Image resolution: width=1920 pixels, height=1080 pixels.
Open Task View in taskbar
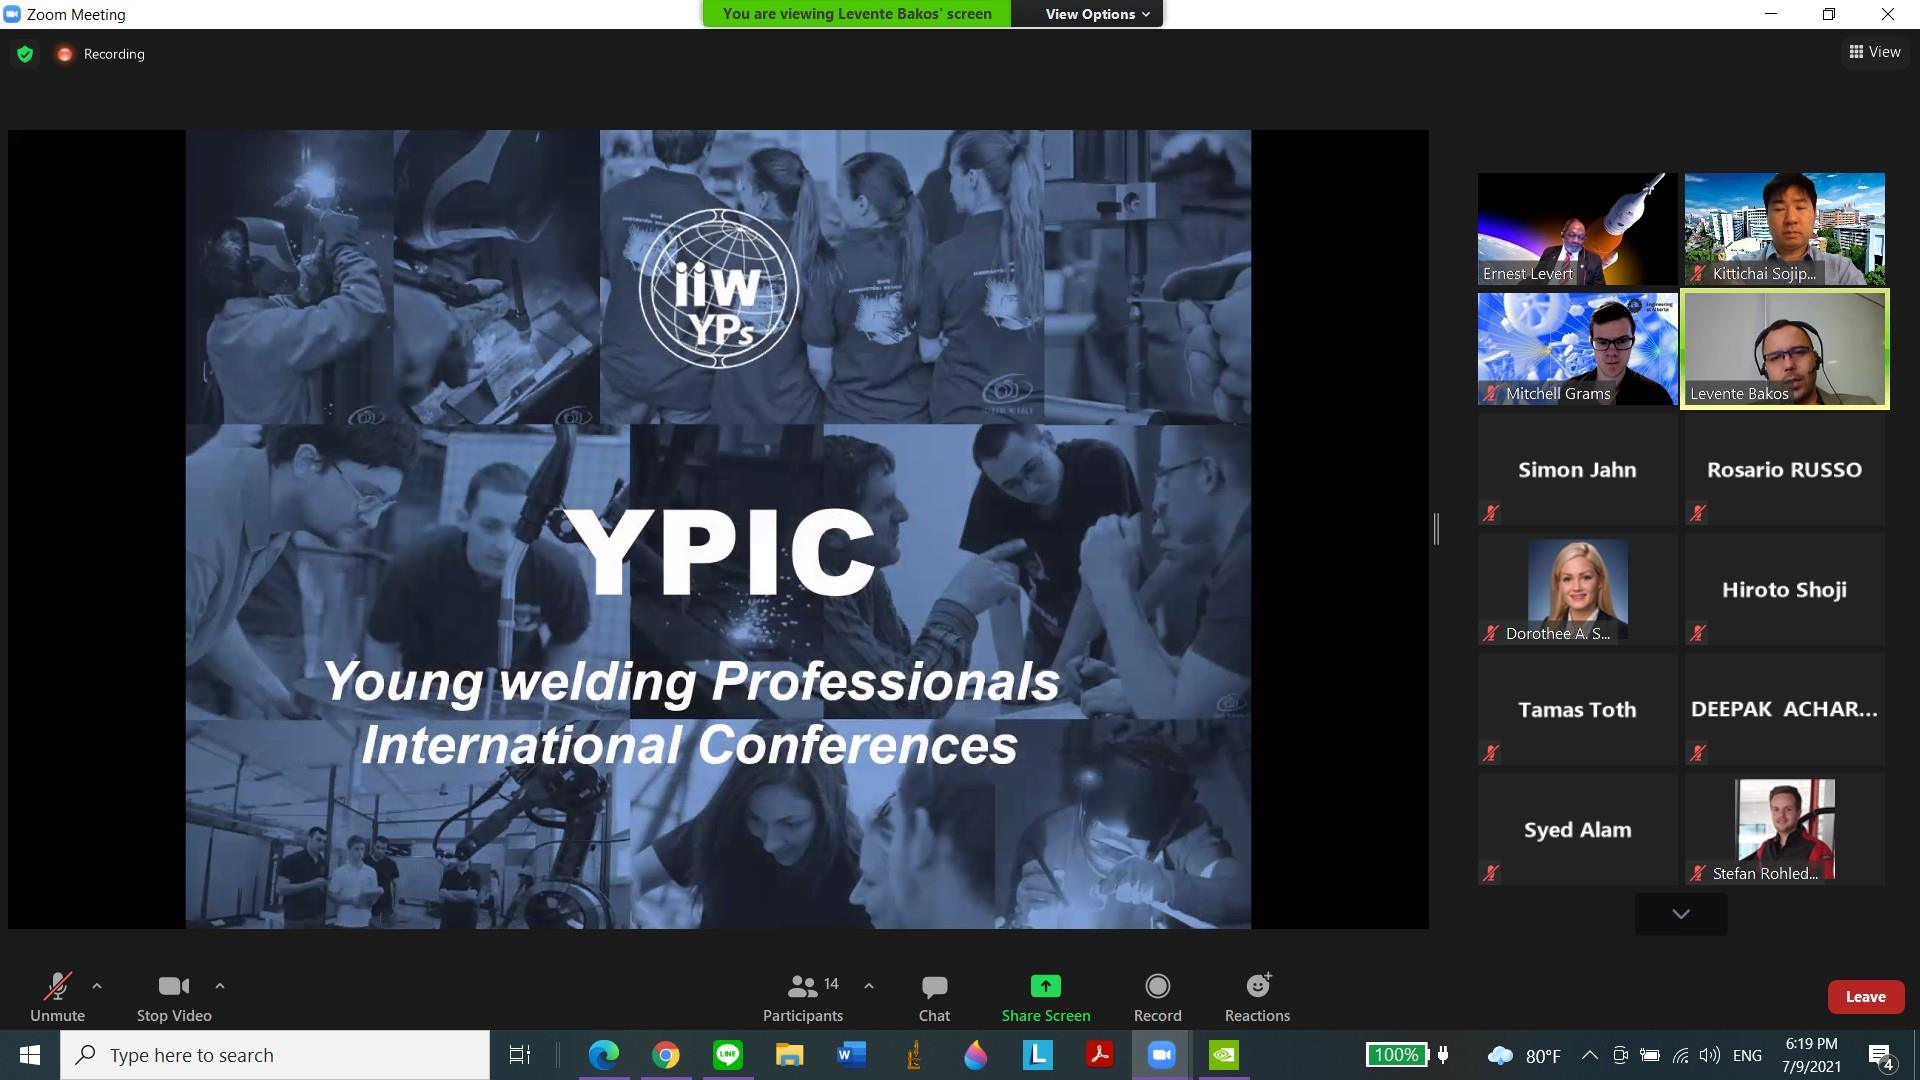click(x=520, y=1055)
